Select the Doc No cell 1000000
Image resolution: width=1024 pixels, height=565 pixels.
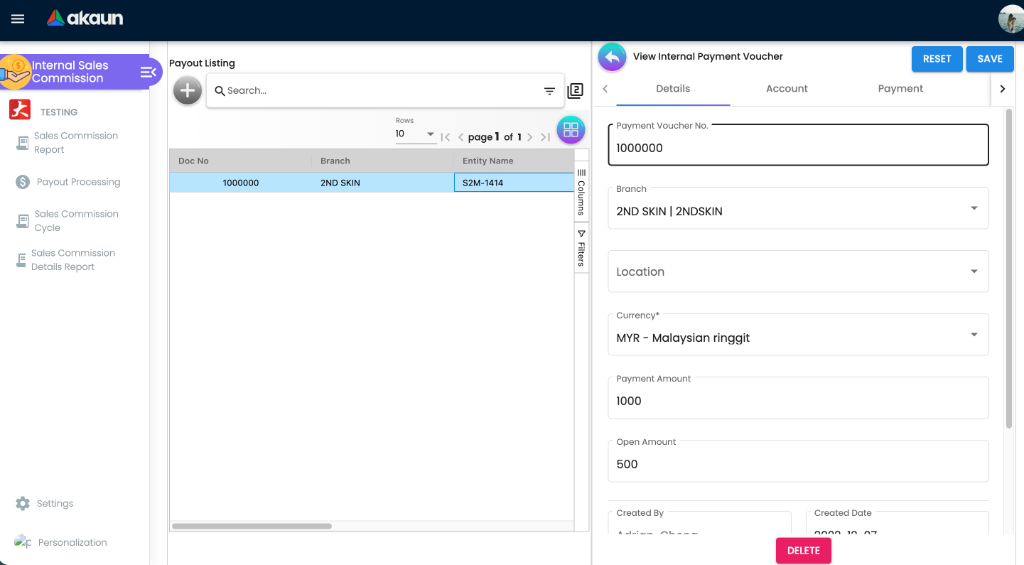pyautogui.click(x=240, y=183)
